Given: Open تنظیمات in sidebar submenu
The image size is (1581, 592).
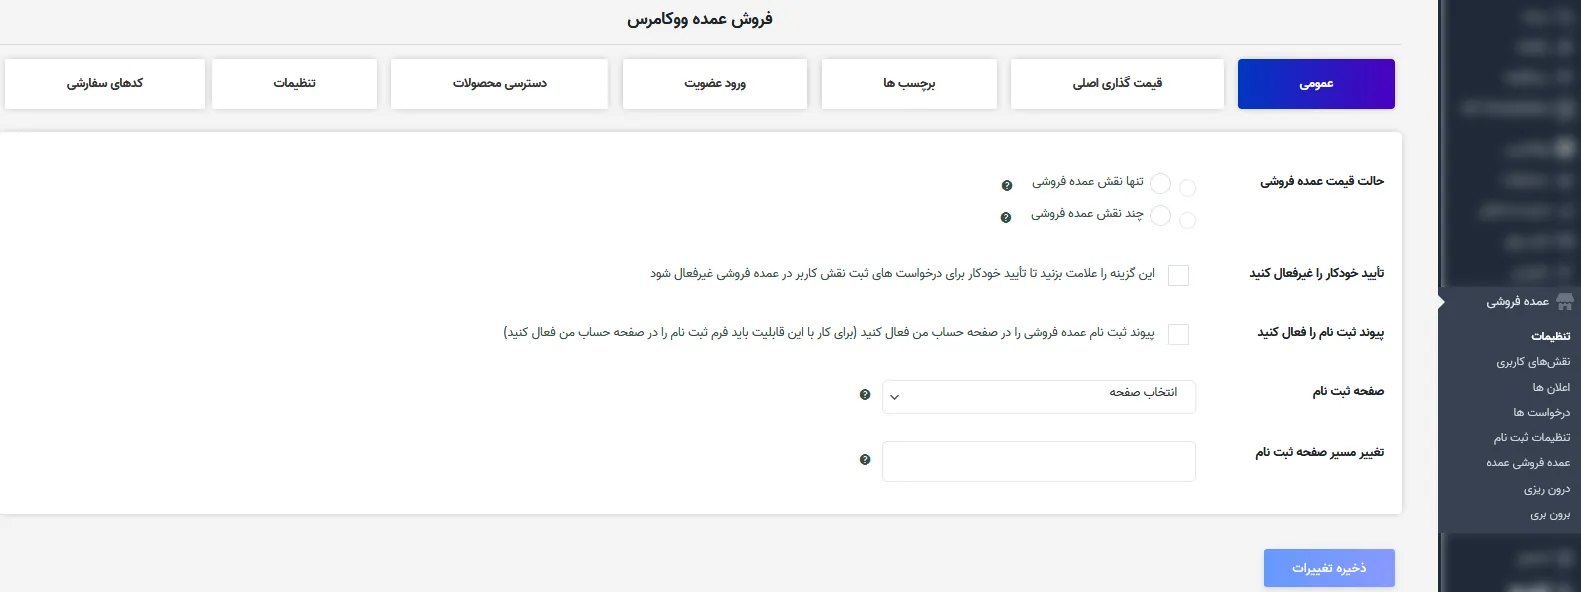Looking at the screenshot, I should click(1550, 336).
